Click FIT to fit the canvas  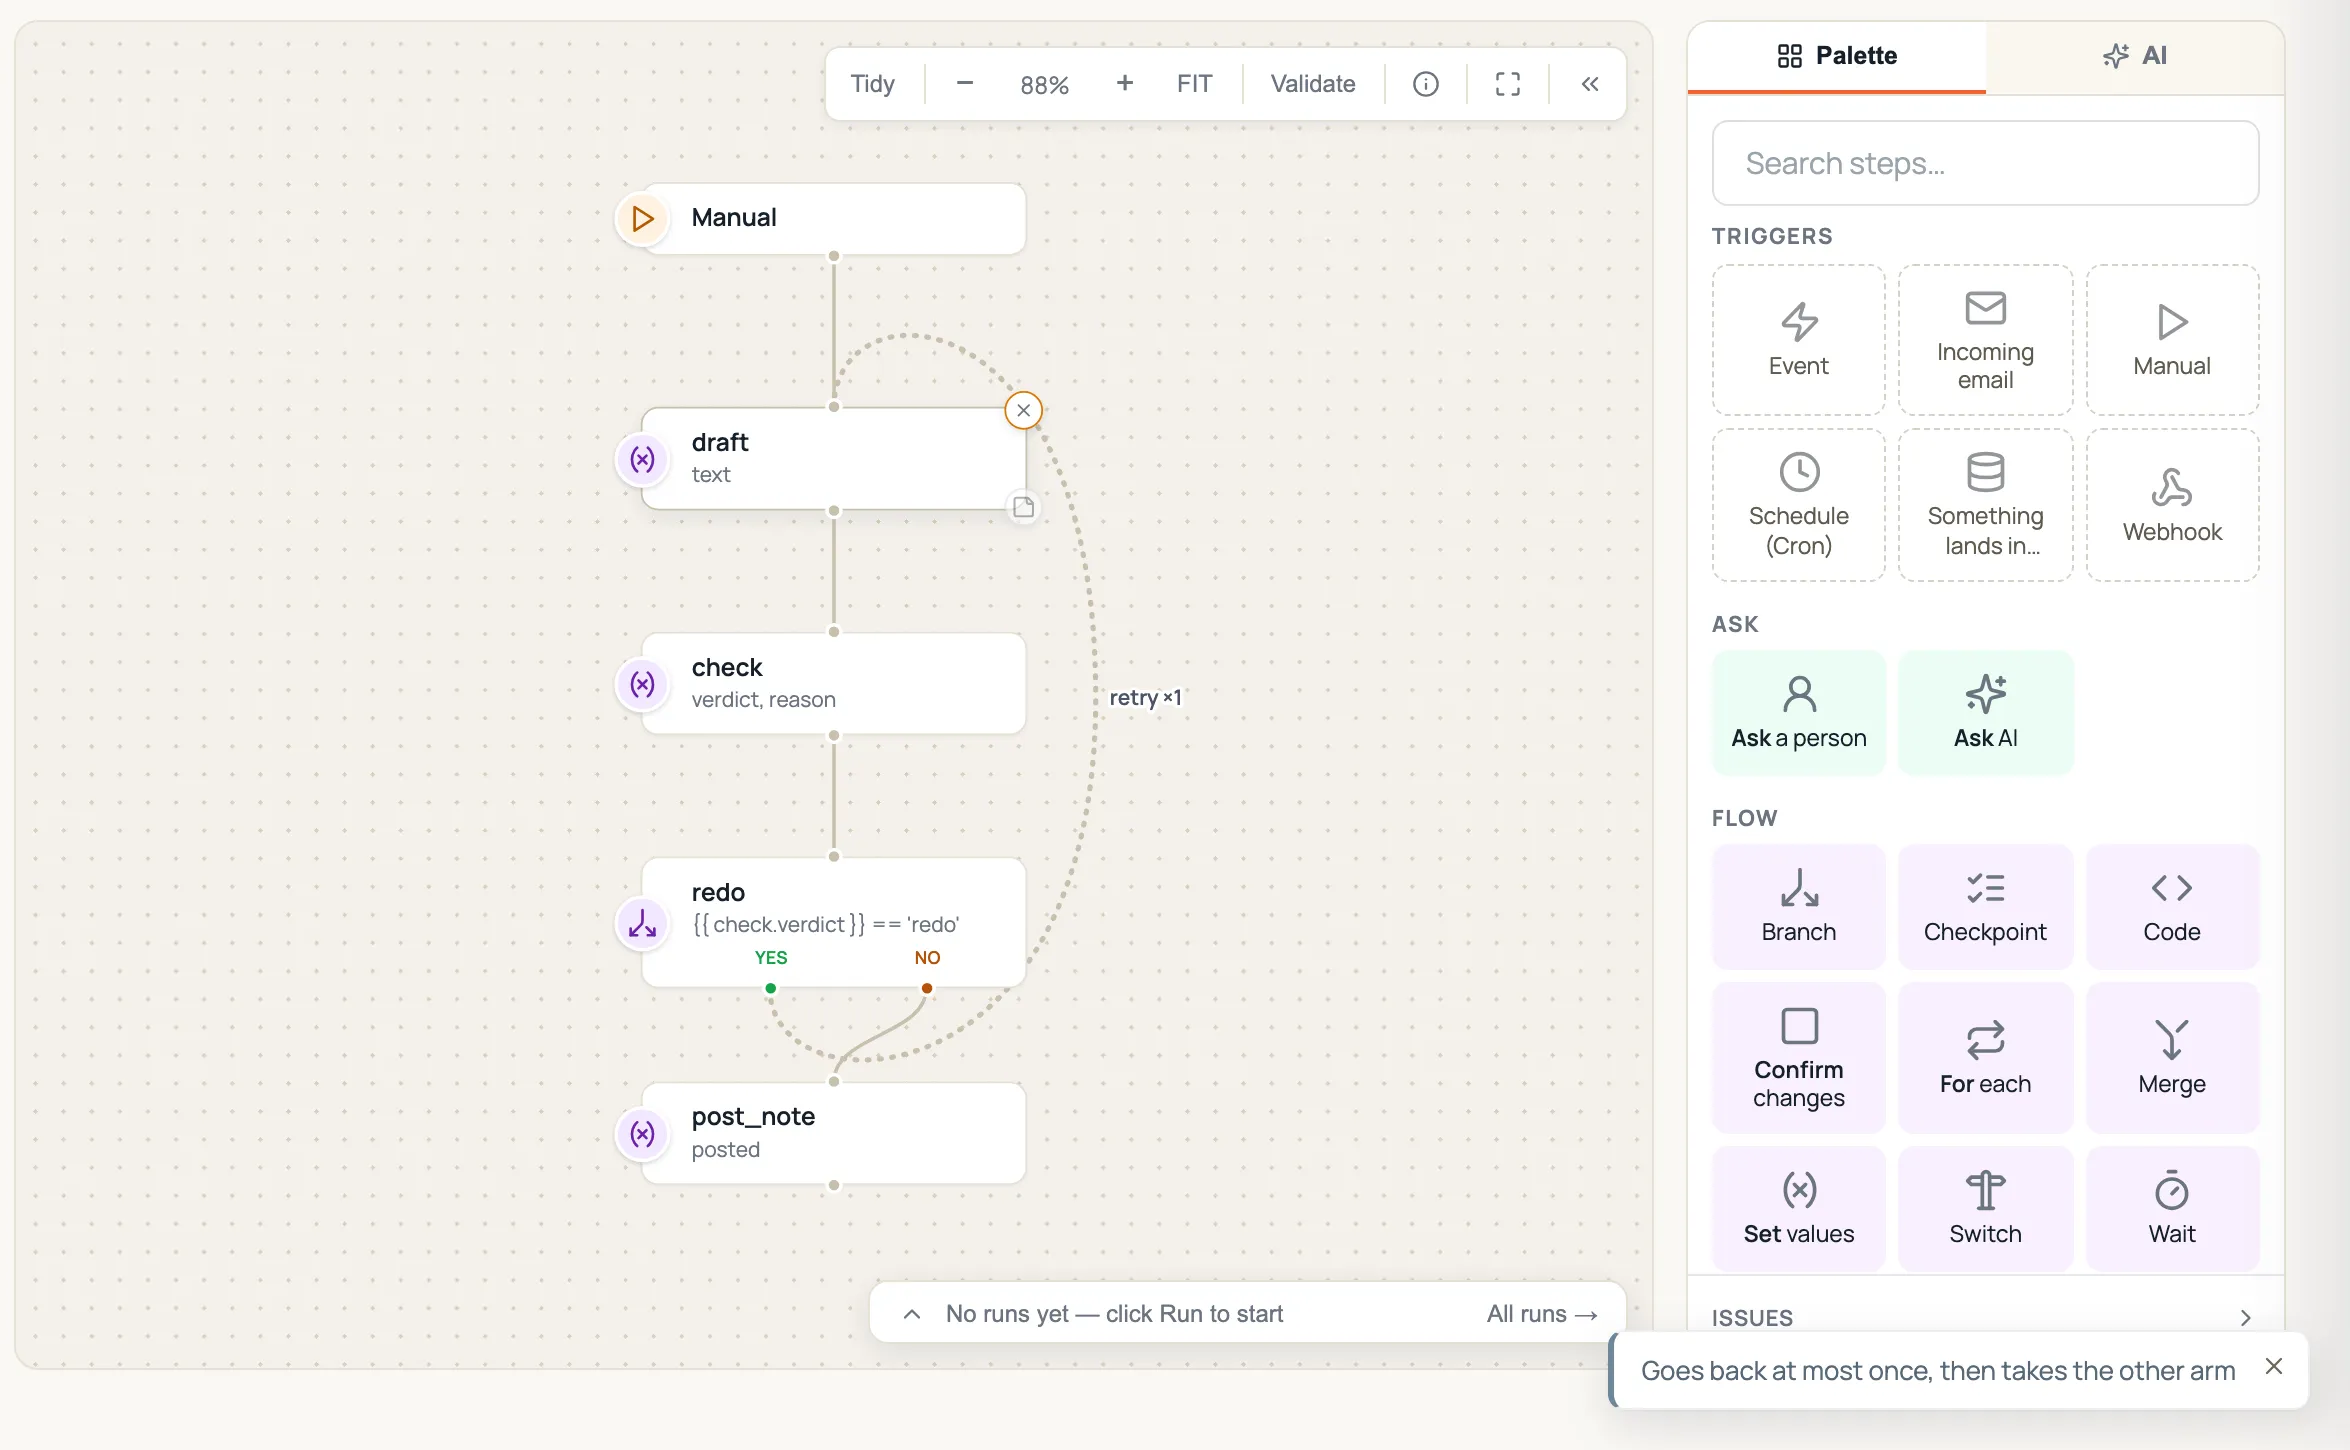pyautogui.click(x=1194, y=84)
